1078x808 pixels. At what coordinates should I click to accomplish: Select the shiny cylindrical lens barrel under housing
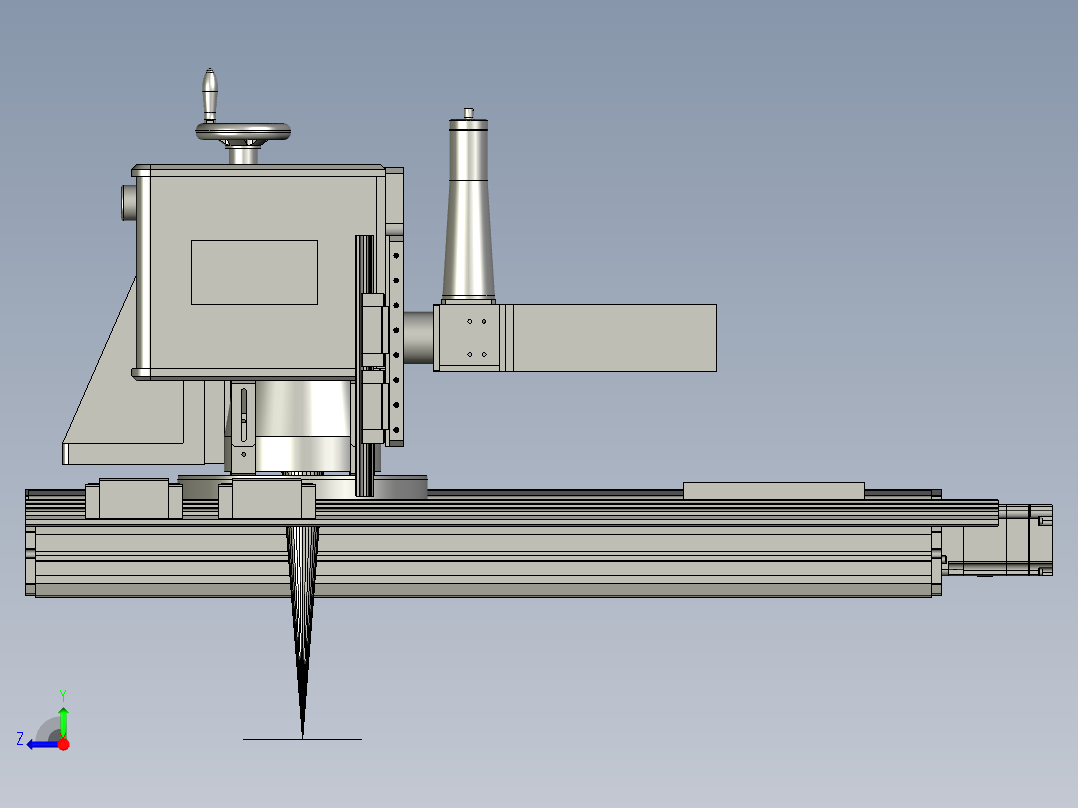[302, 426]
